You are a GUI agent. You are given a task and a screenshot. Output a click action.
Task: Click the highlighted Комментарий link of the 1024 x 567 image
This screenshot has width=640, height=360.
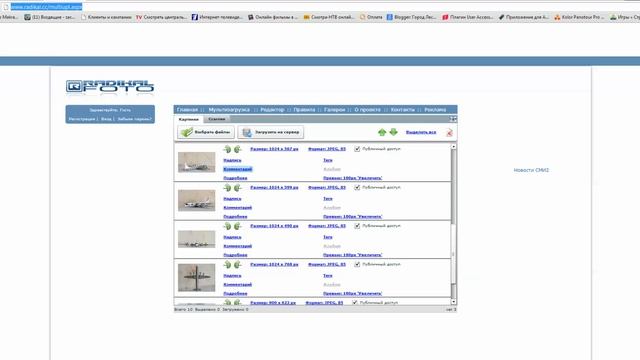click(238, 169)
